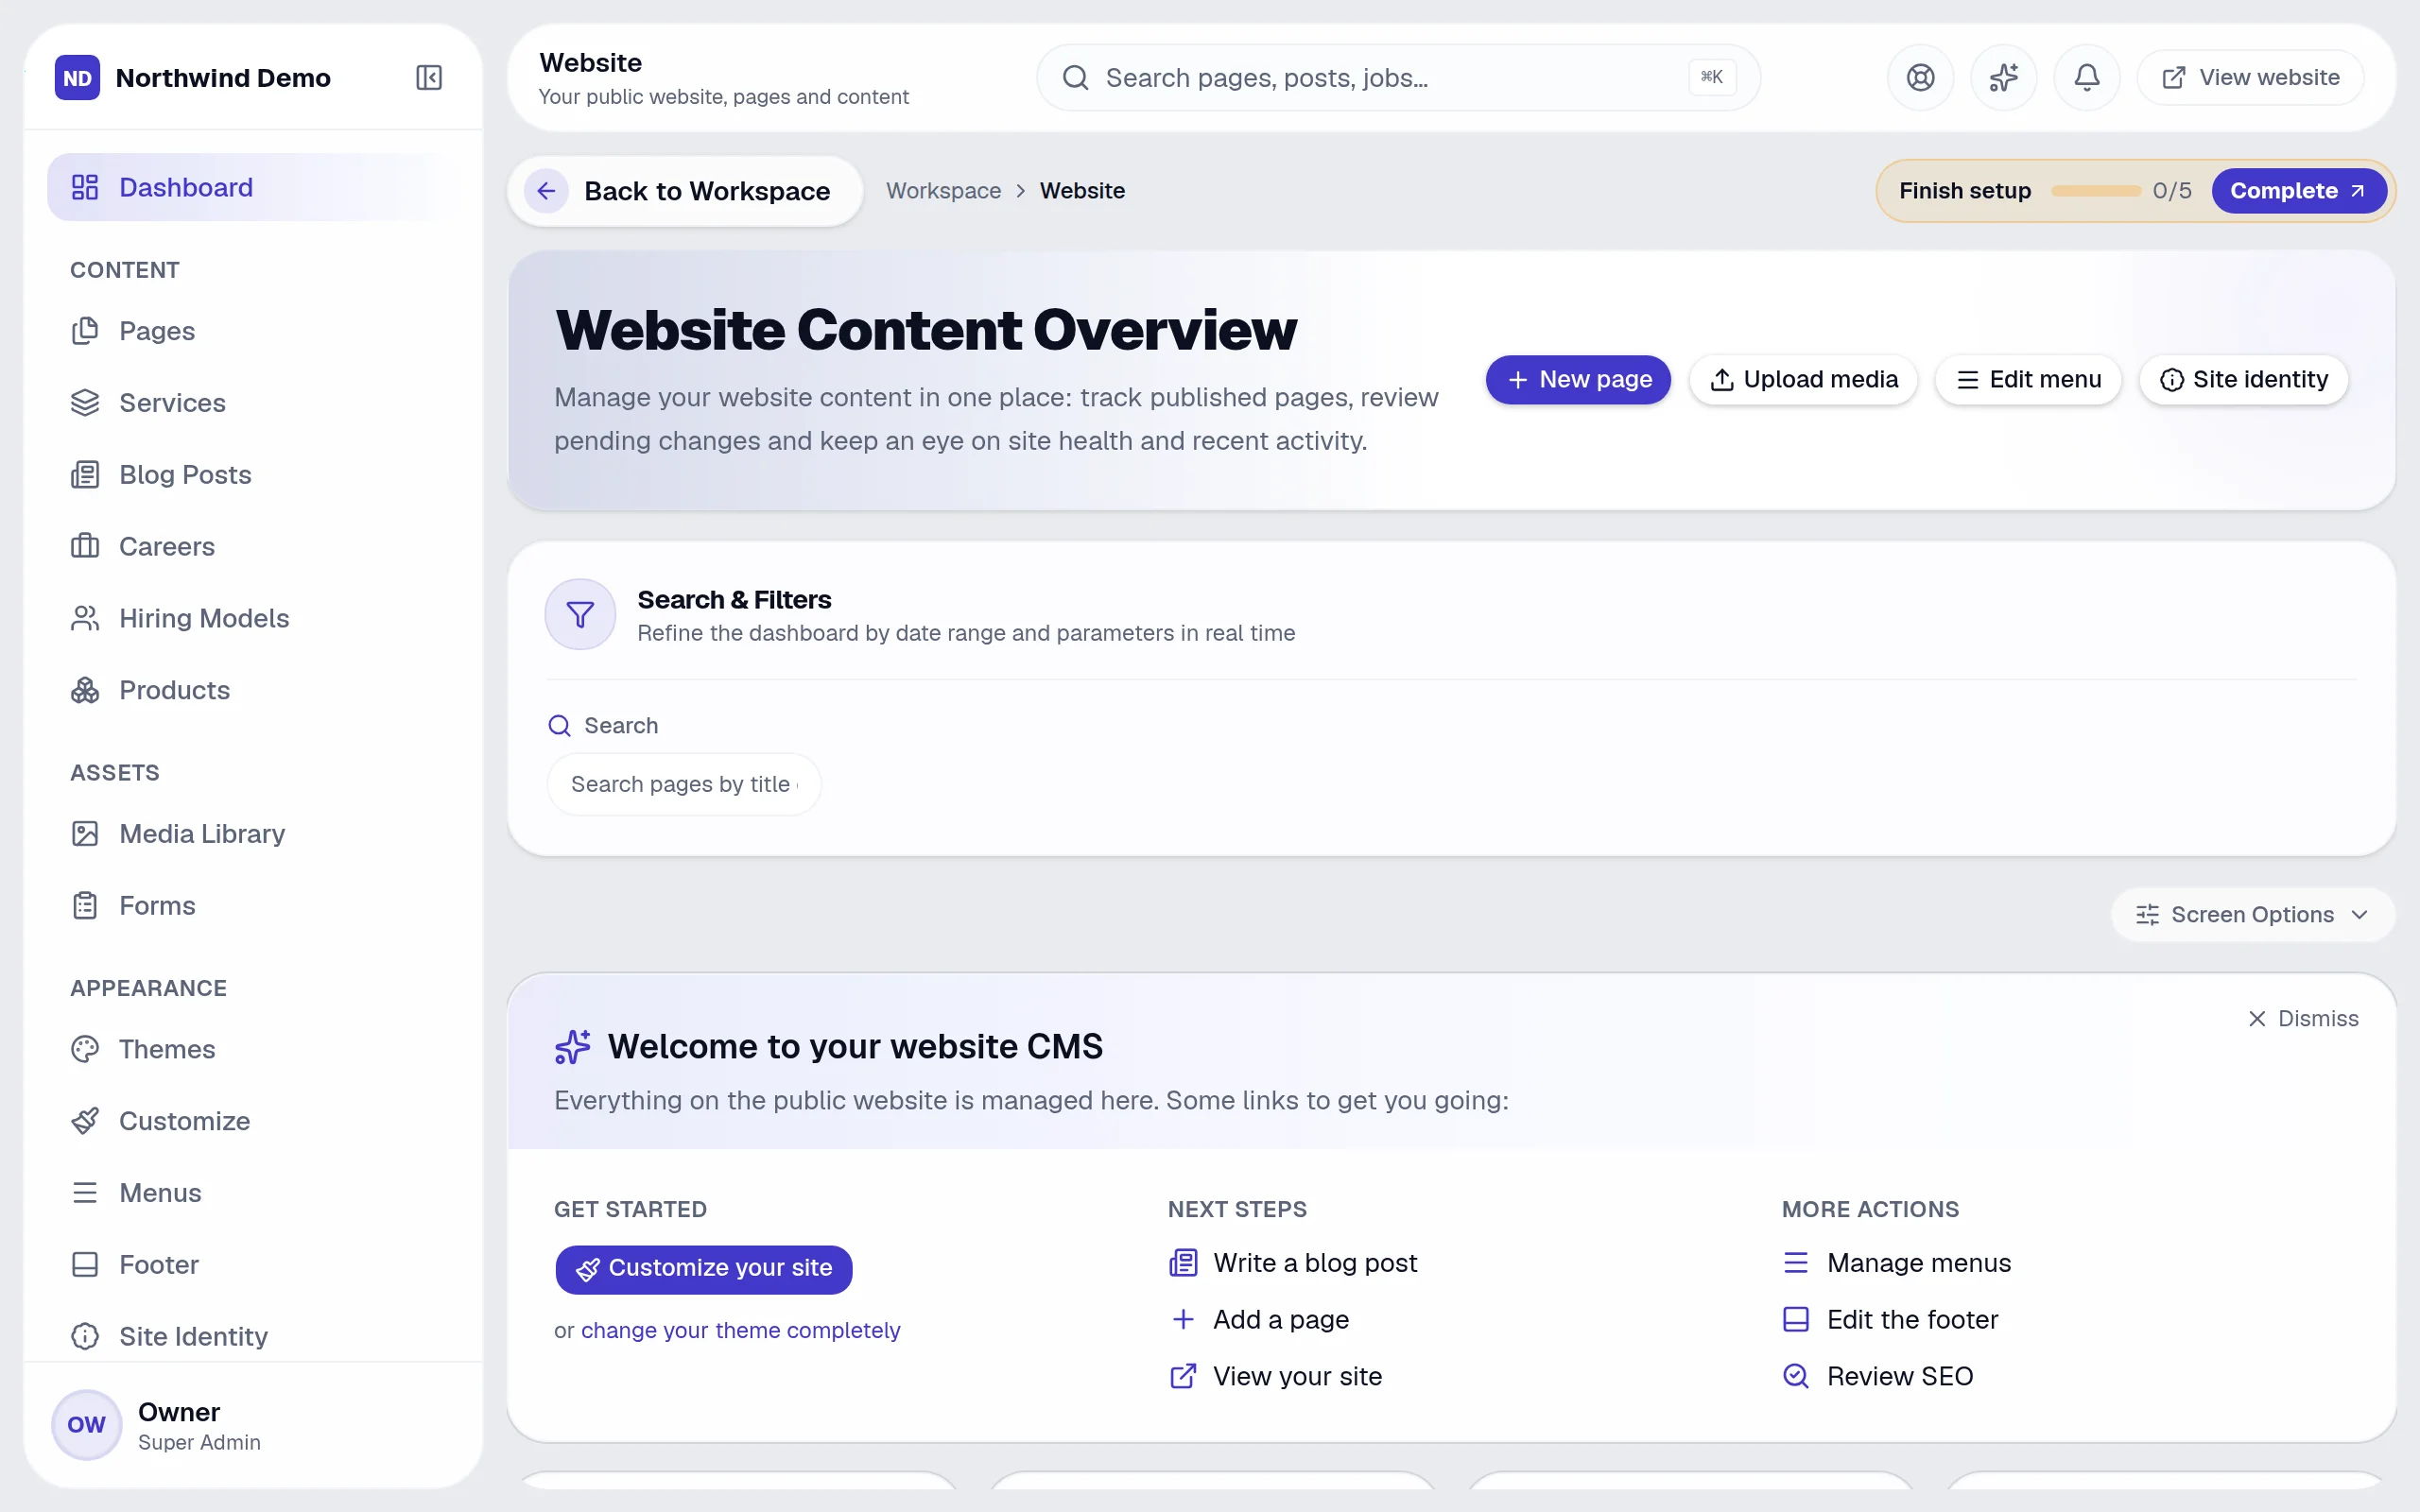Dismiss the welcome panel

(2303, 1019)
